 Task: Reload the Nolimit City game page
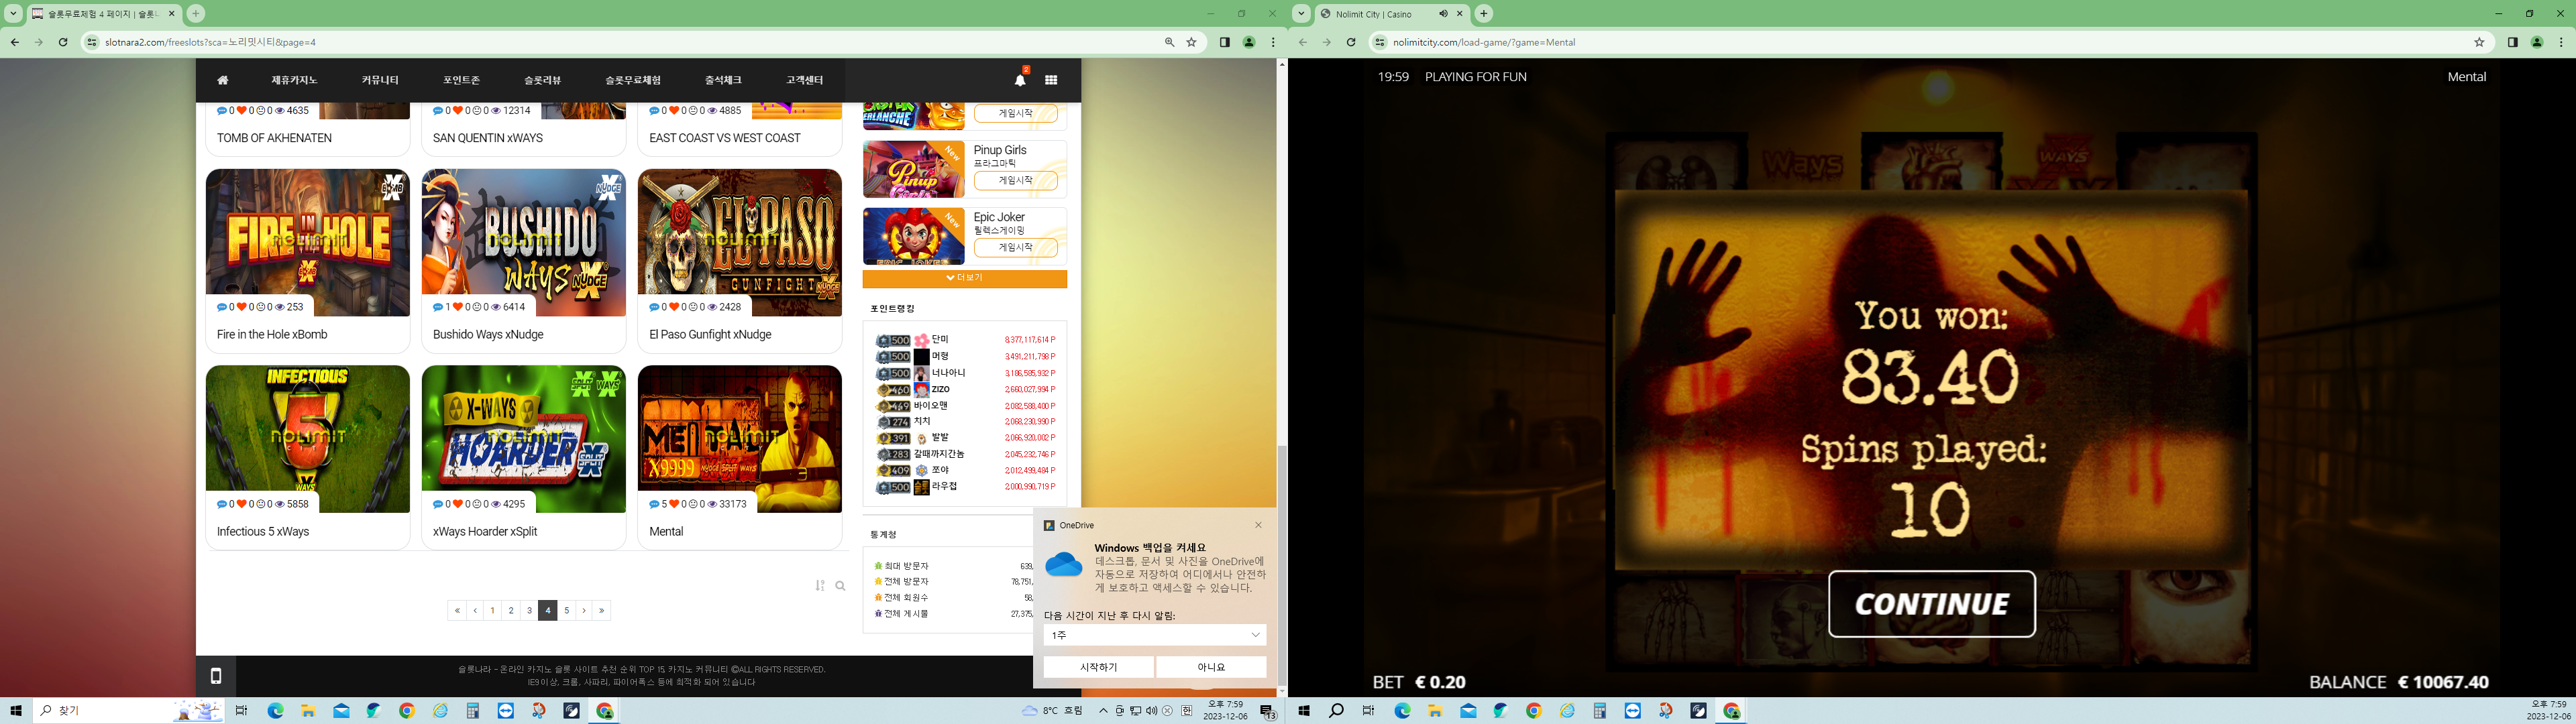tap(1351, 42)
